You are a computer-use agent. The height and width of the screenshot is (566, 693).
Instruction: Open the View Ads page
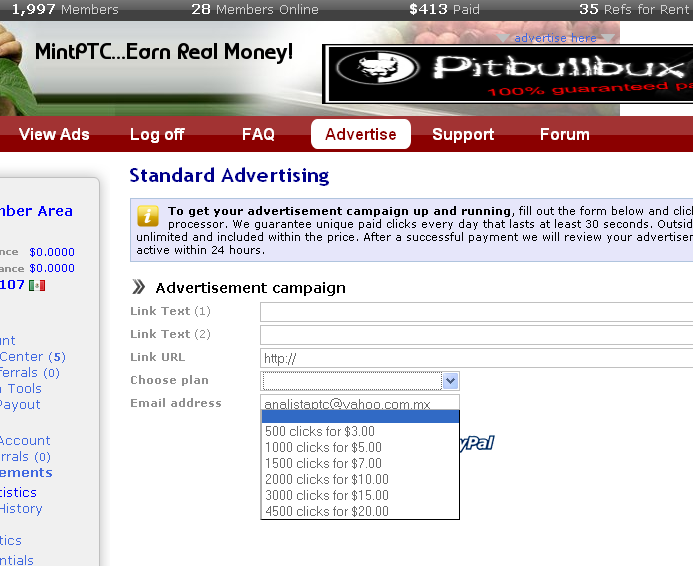pyautogui.click(x=54, y=134)
